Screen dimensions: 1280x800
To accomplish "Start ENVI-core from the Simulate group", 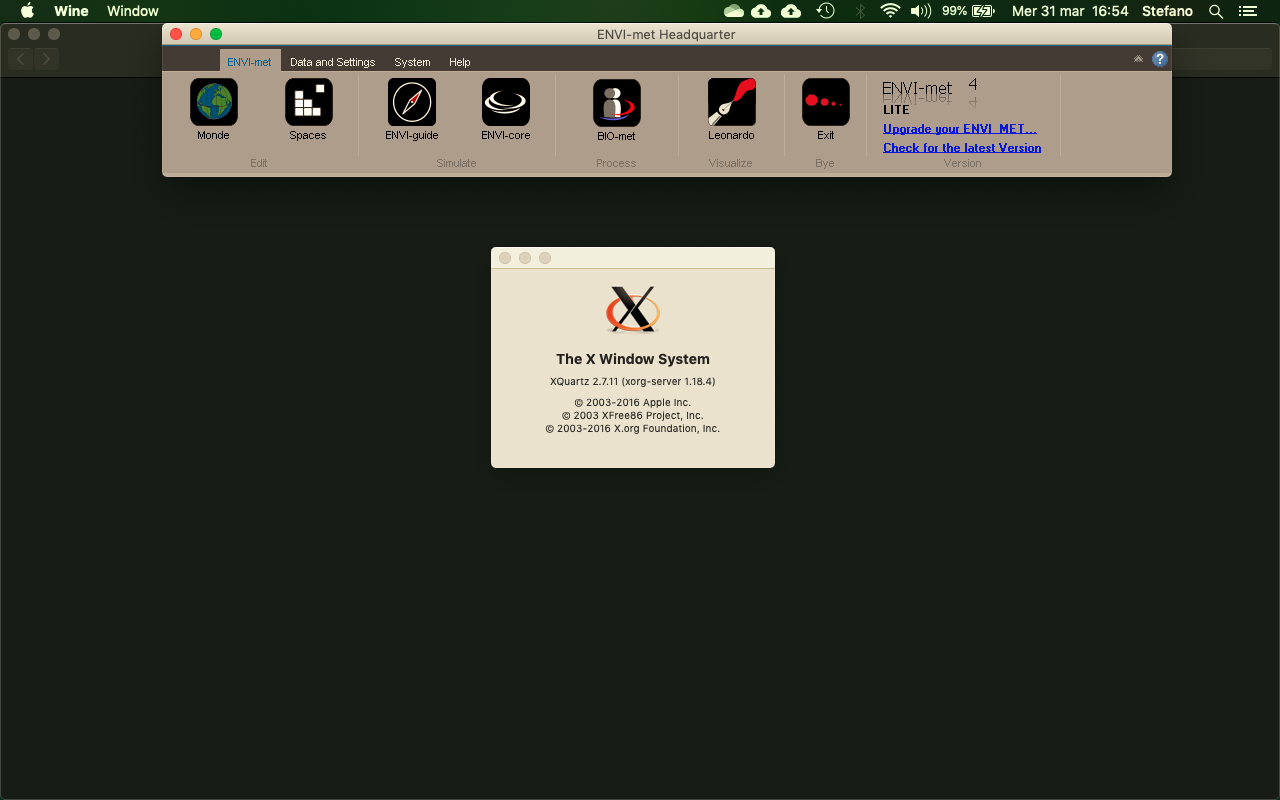I will click(x=505, y=101).
